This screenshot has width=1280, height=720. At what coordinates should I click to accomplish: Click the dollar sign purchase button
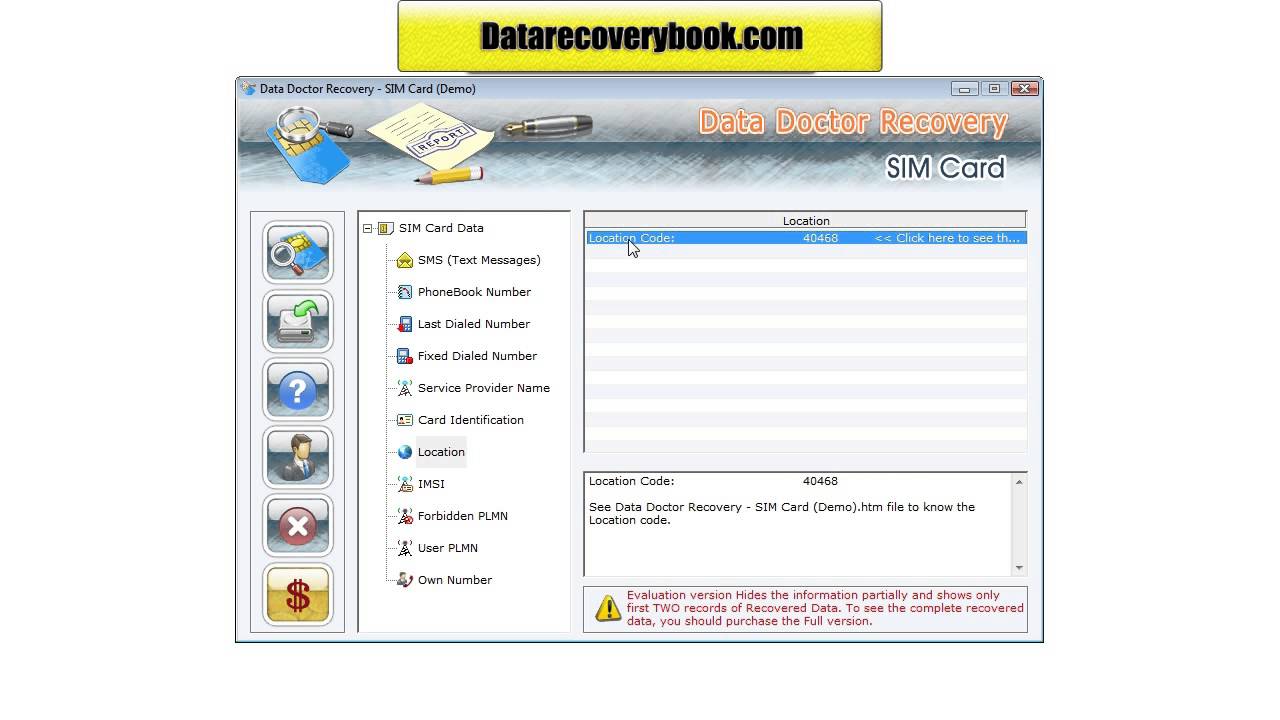click(297, 594)
